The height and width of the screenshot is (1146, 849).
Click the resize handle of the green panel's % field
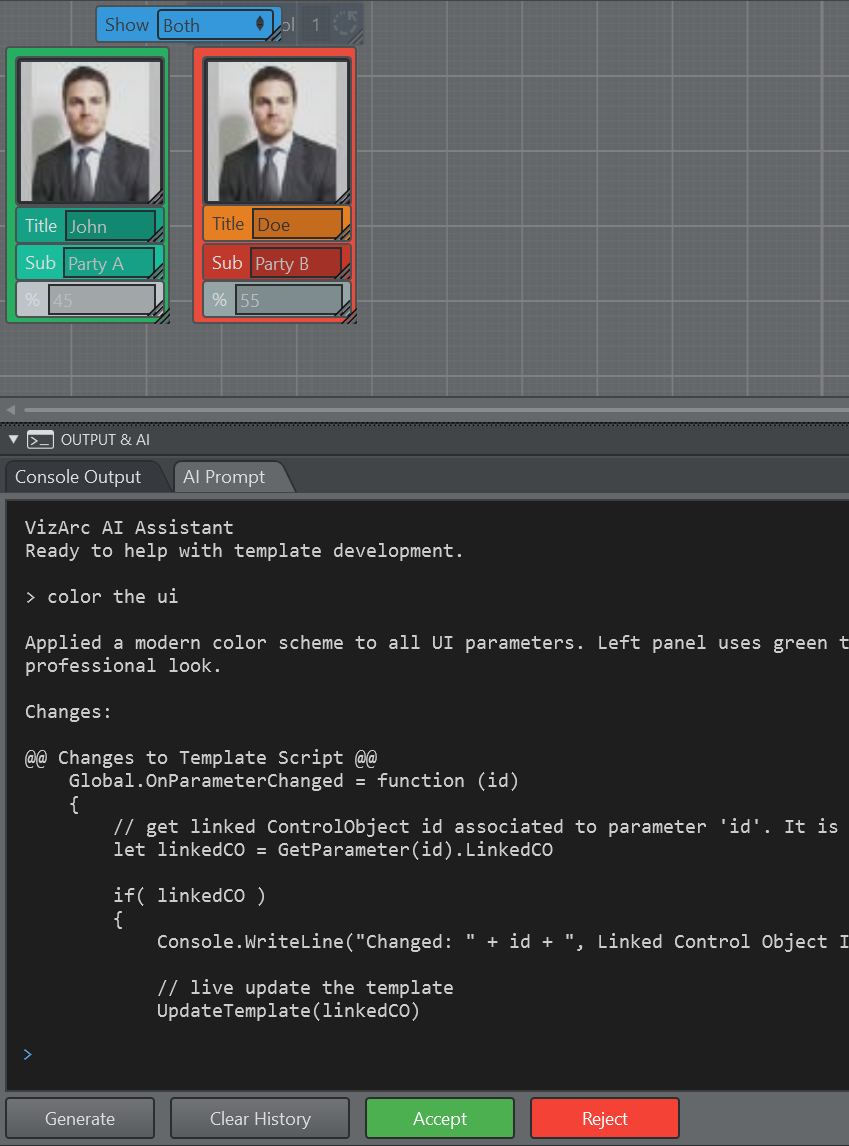pos(157,314)
